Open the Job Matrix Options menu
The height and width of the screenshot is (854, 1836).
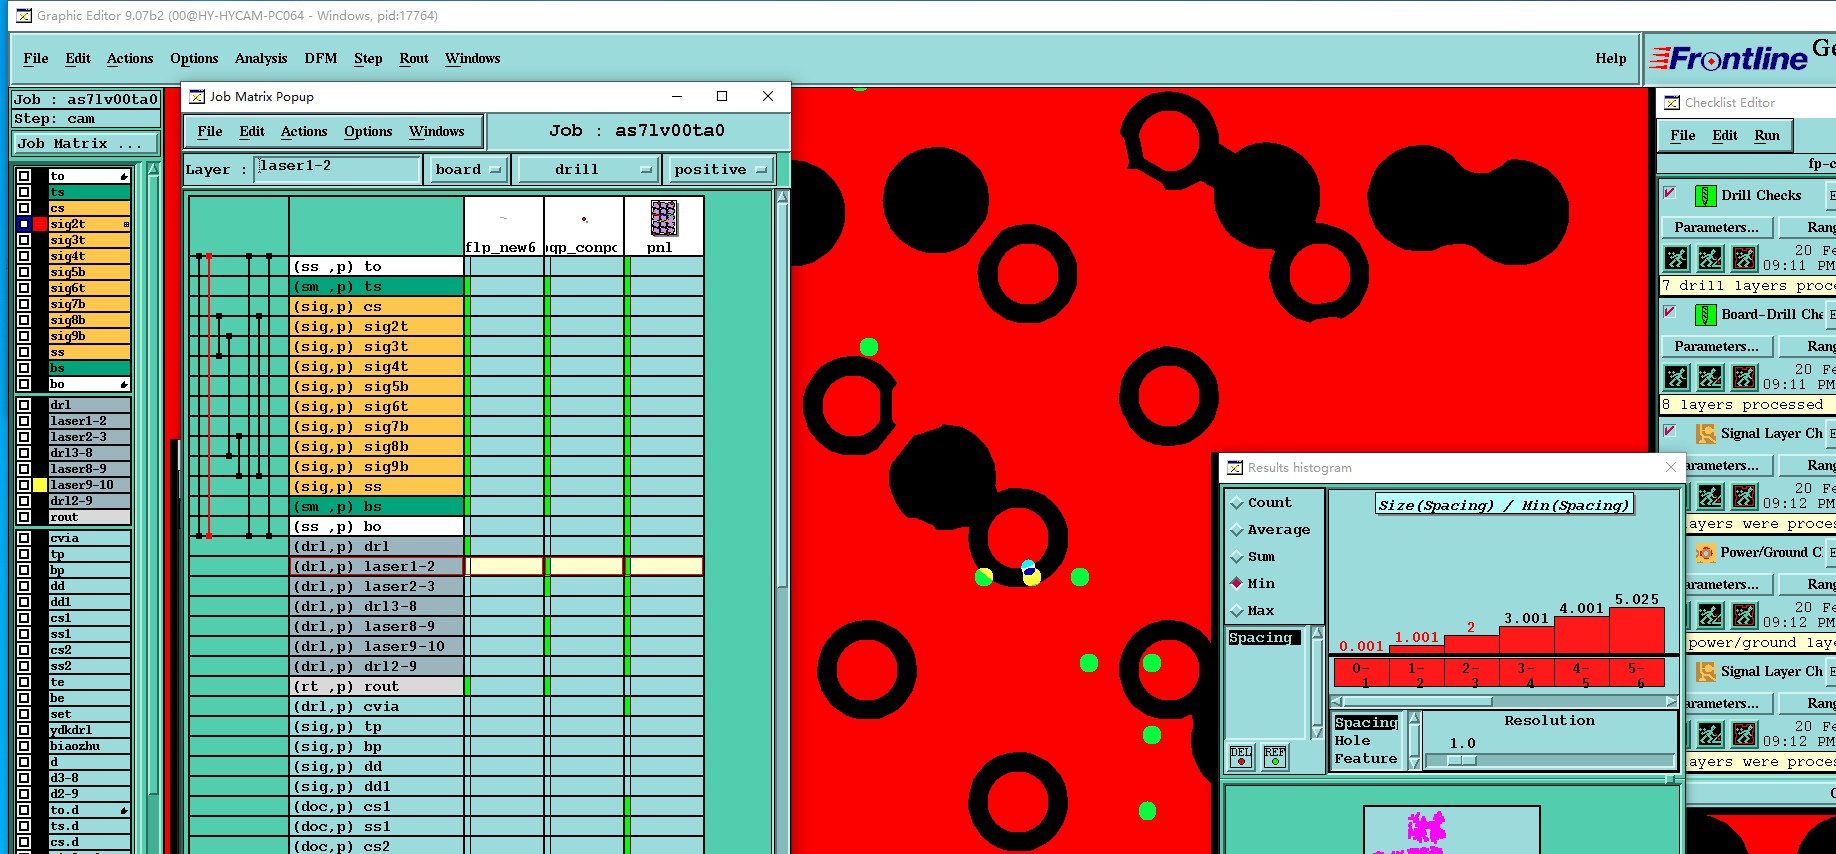(x=368, y=132)
